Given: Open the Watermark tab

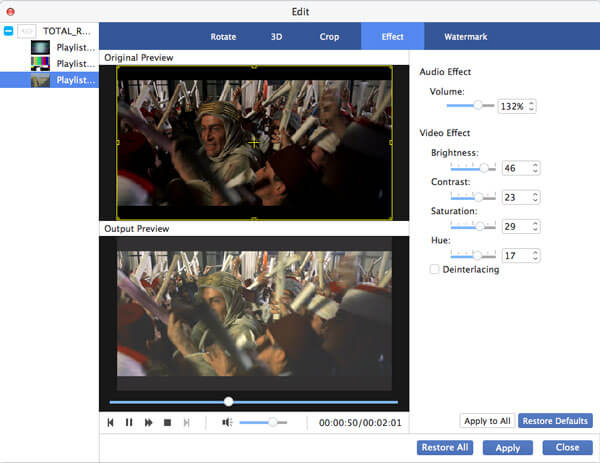Looking at the screenshot, I should [466, 37].
